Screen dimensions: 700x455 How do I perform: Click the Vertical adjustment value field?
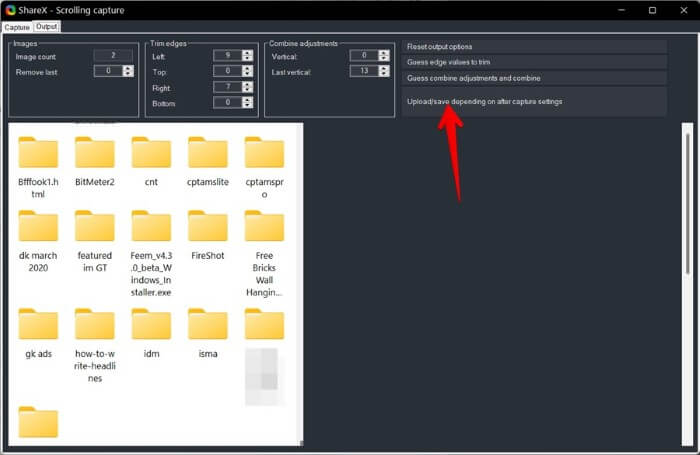point(364,55)
